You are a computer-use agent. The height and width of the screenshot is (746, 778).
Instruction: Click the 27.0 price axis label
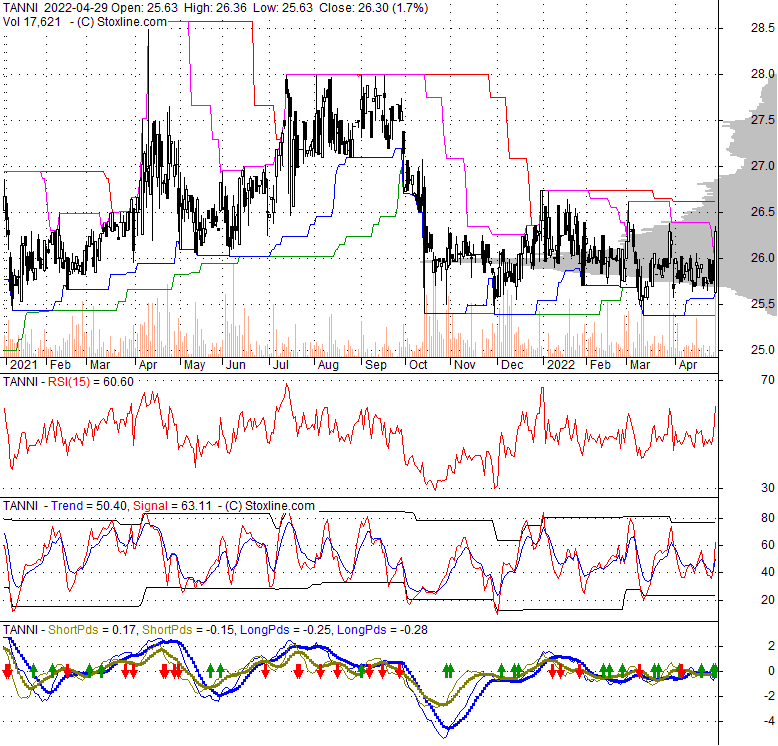[762, 166]
